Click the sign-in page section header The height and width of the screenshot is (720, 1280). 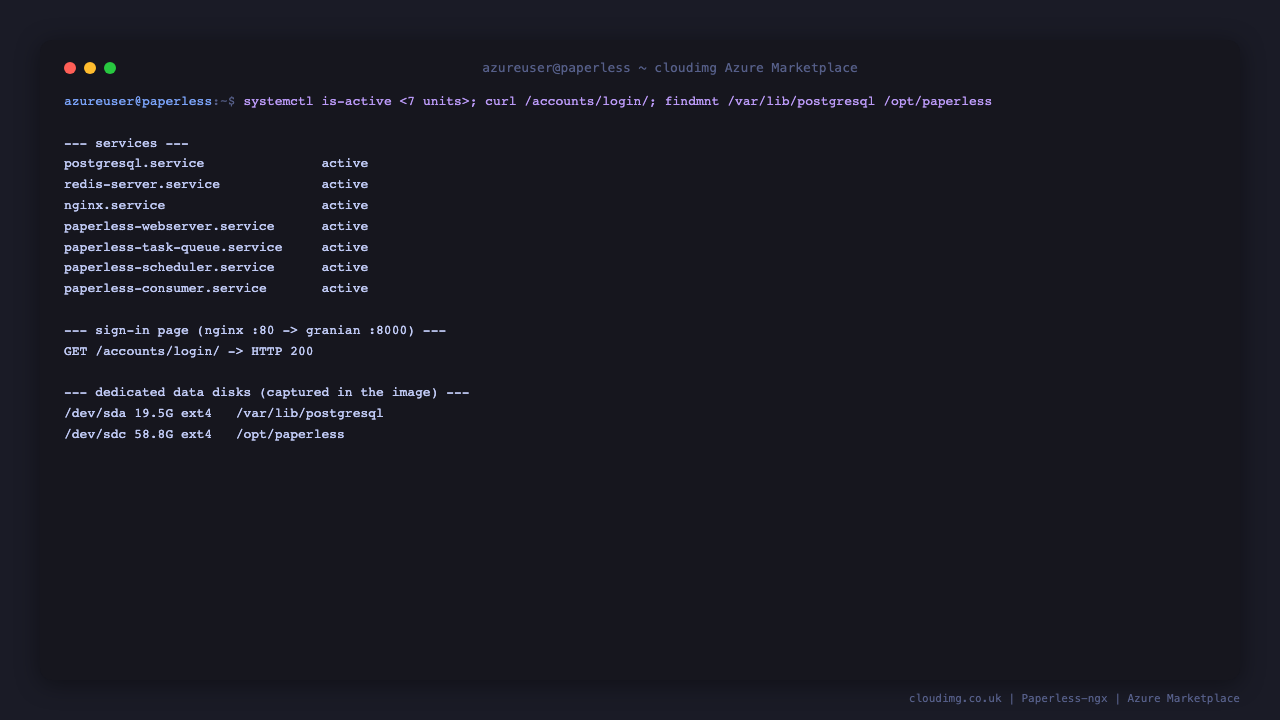pyautogui.click(x=255, y=330)
